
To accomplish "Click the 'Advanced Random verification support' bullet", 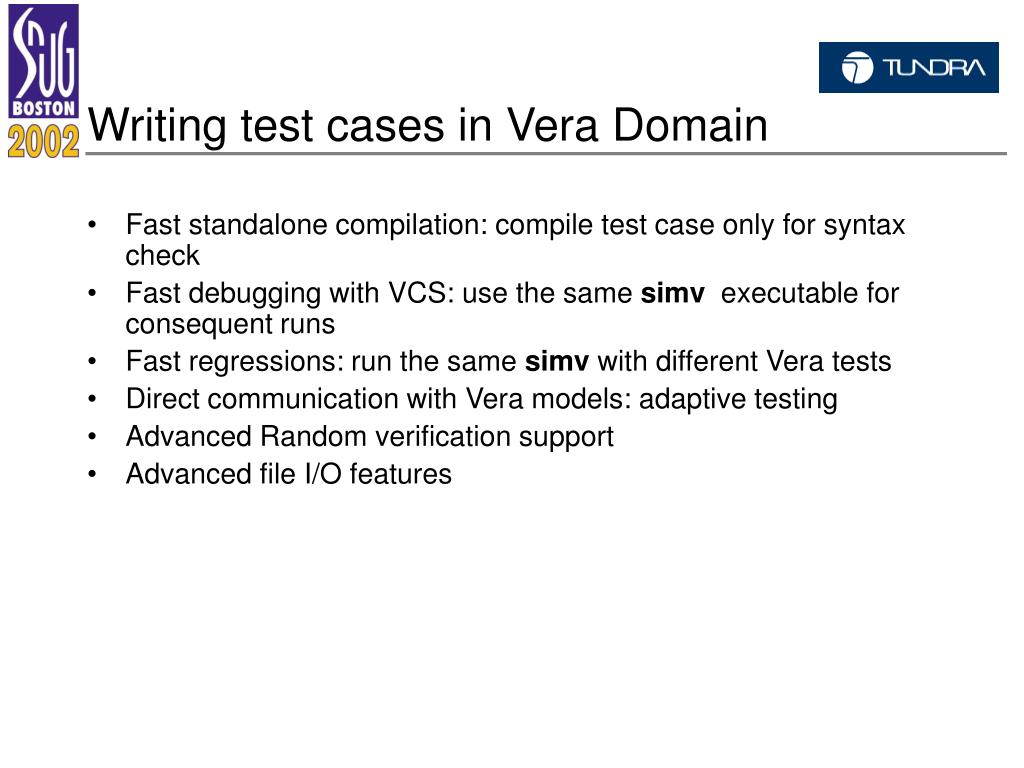I will point(370,437).
